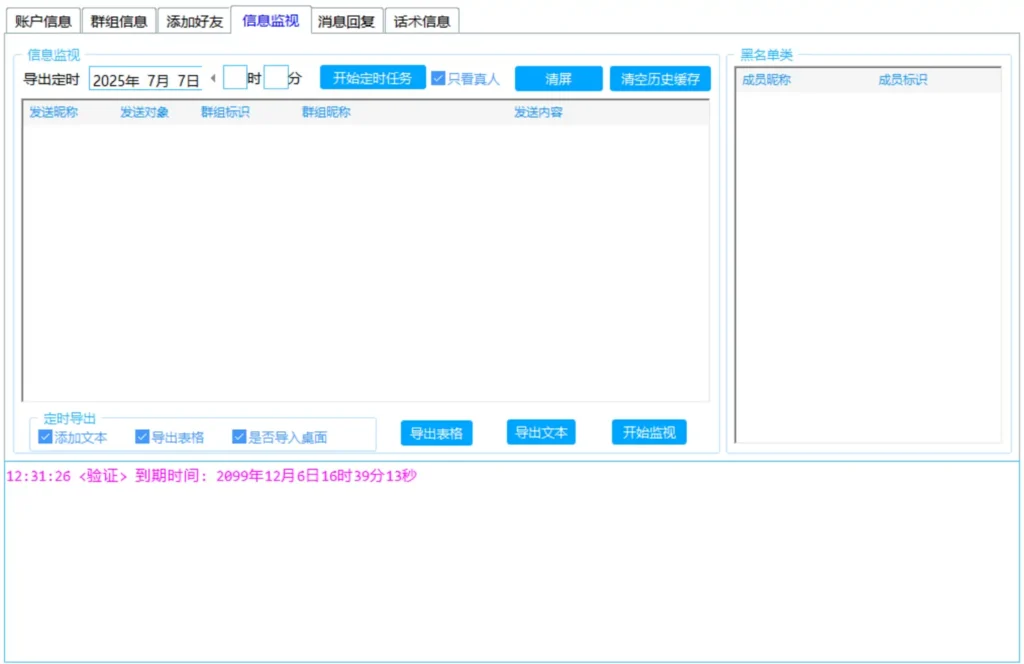
Task: Switch to the 账户信息 tab
Action: tap(43, 21)
